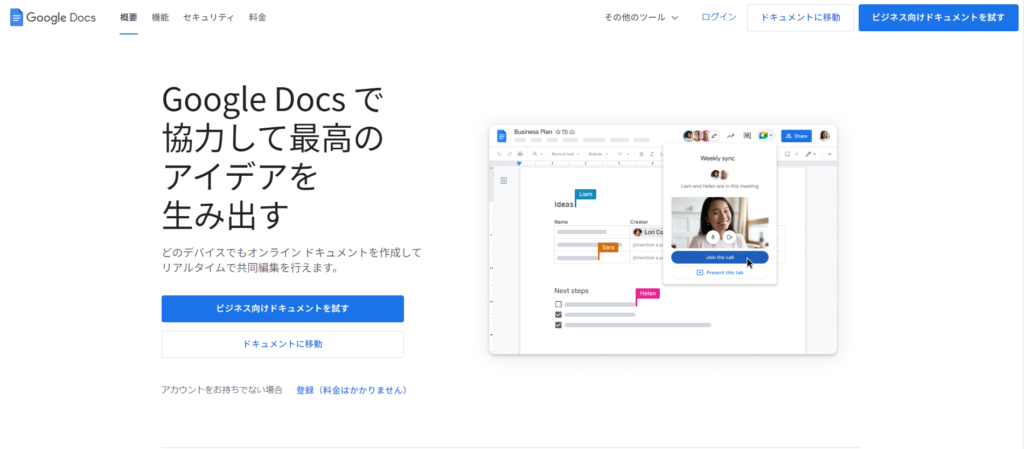Click header ビジネス向けドキュメントを試す button
The height and width of the screenshot is (449, 1024).
(938, 18)
